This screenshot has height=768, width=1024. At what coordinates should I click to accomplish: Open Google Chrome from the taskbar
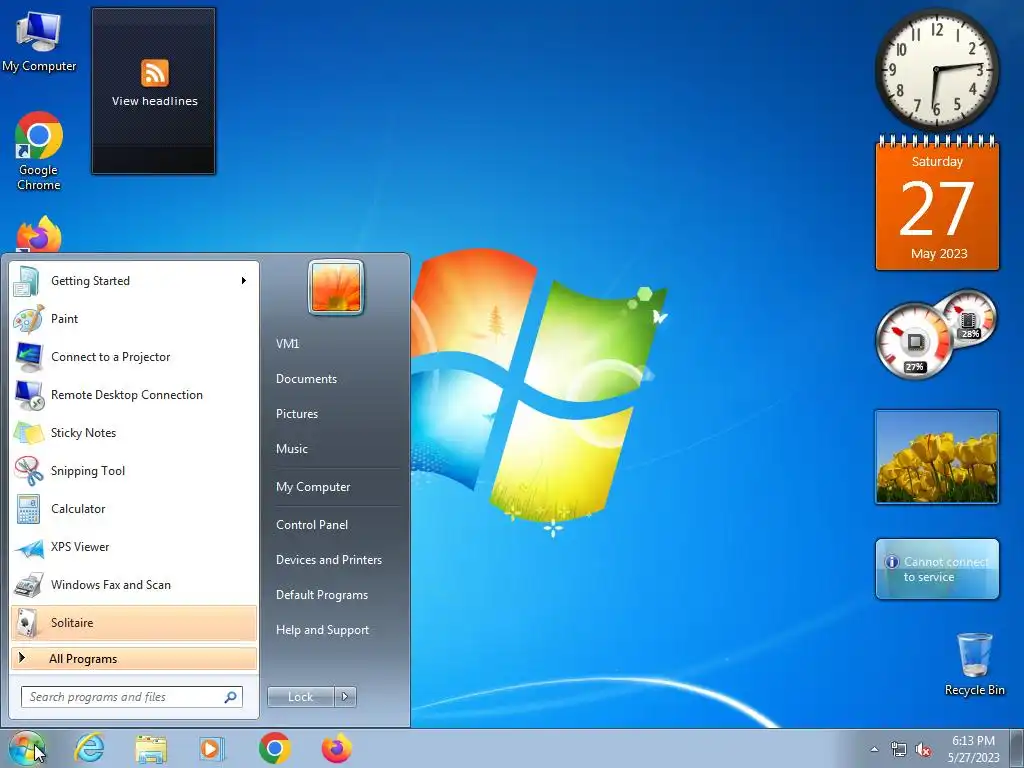tap(274, 748)
